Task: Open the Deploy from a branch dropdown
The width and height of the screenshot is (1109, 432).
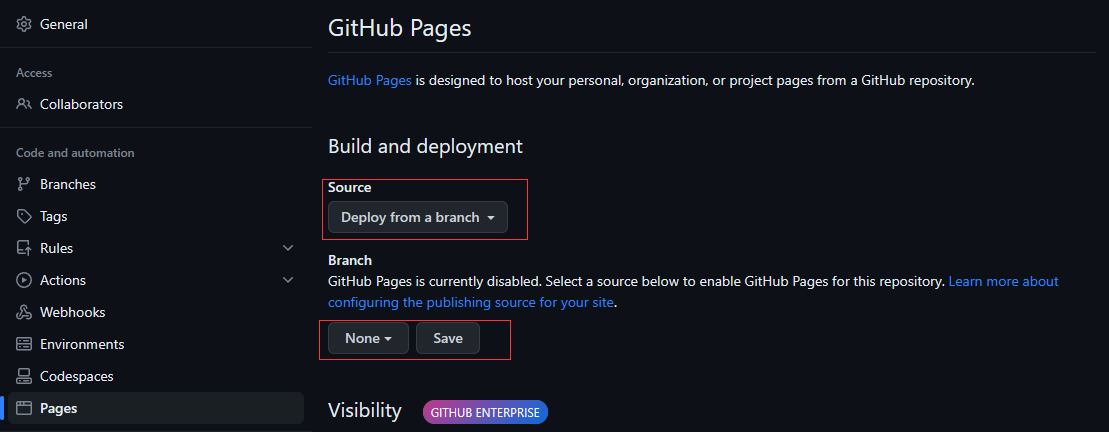Action: (417, 217)
